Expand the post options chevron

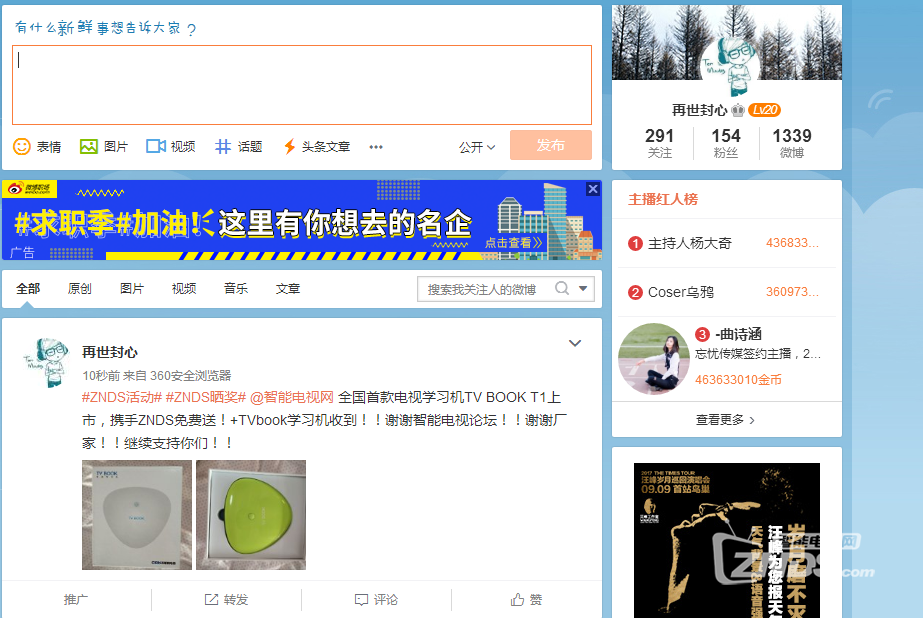[x=575, y=344]
